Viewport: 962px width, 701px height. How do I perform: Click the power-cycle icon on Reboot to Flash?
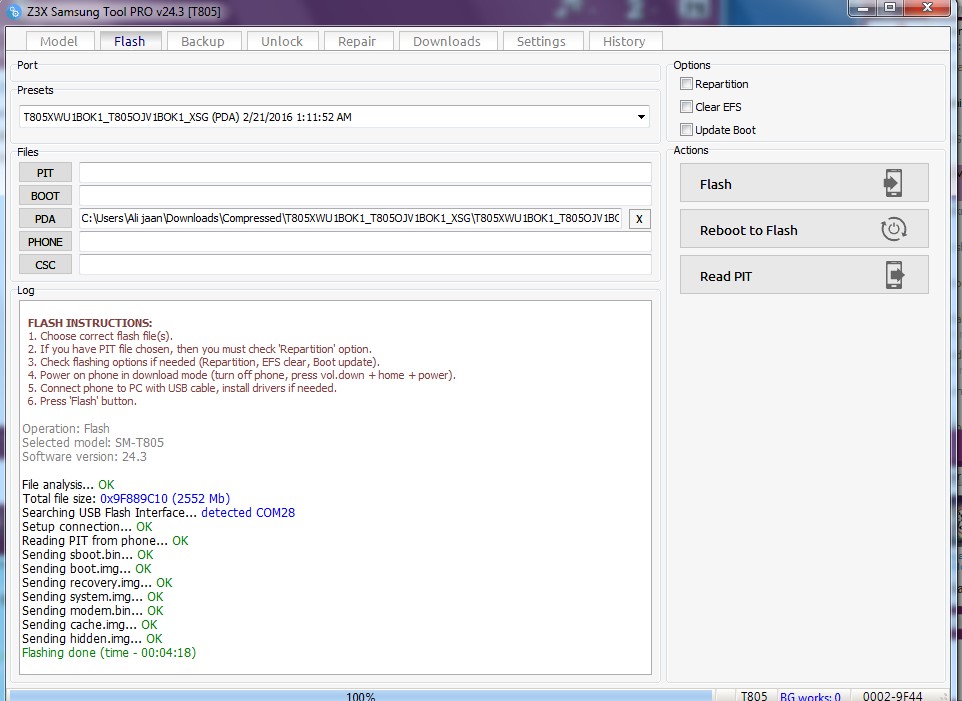coord(893,229)
